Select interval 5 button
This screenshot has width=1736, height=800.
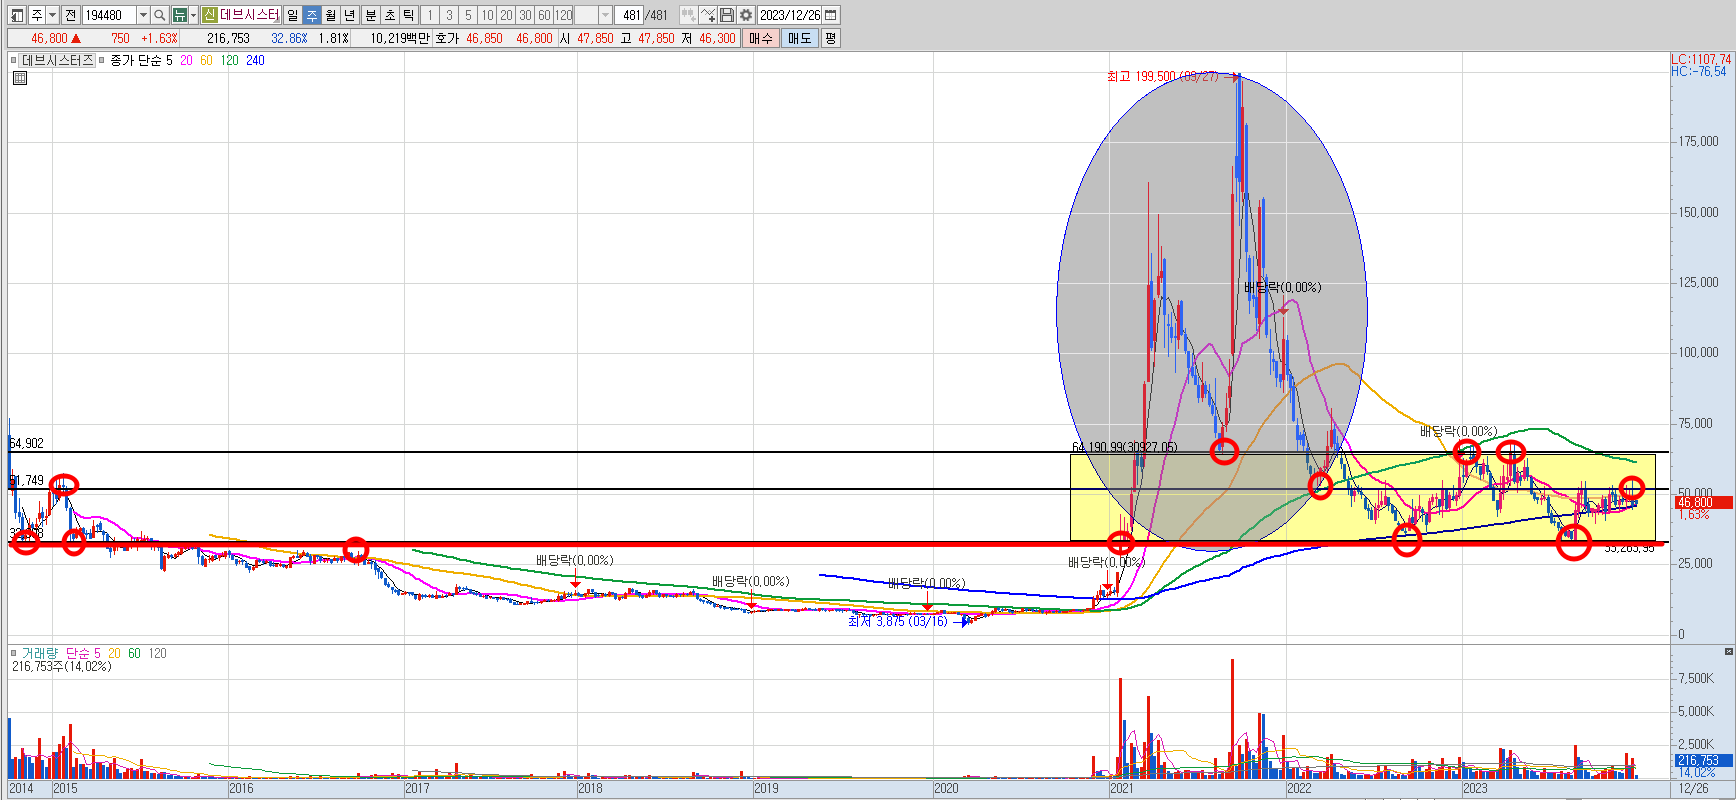tap(468, 15)
